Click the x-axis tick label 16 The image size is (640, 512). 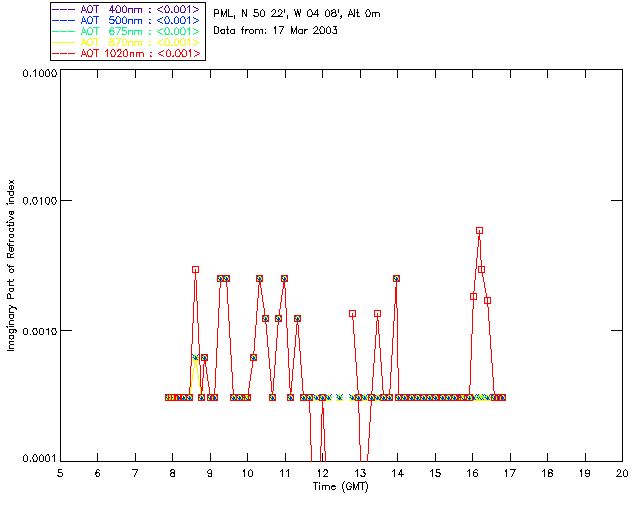(x=473, y=473)
